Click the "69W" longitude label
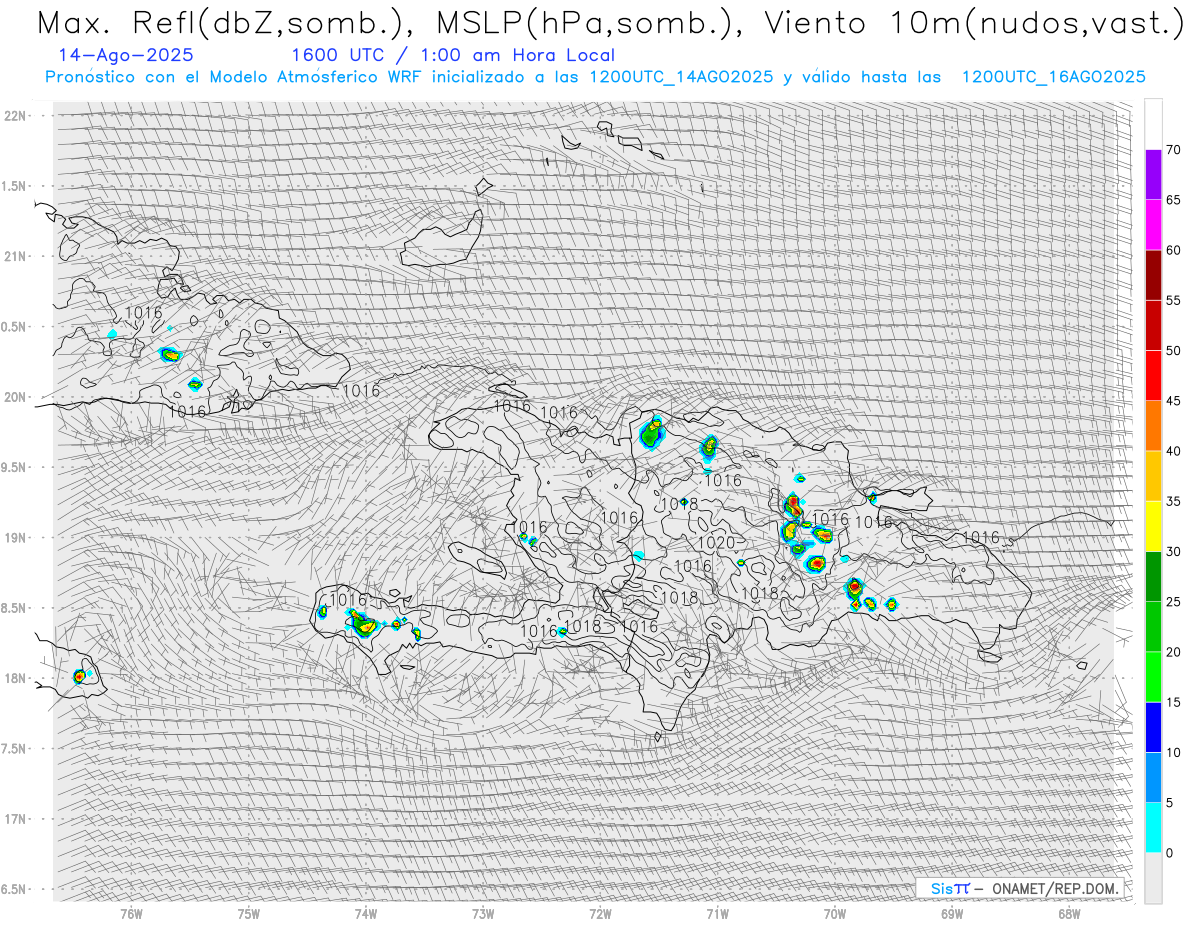This screenshot has height=927, width=1200. (952, 913)
